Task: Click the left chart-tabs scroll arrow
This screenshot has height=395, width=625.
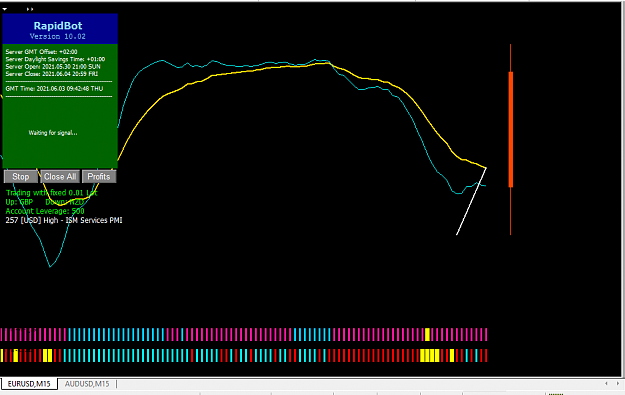Action: pyautogui.click(x=606, y=383)
